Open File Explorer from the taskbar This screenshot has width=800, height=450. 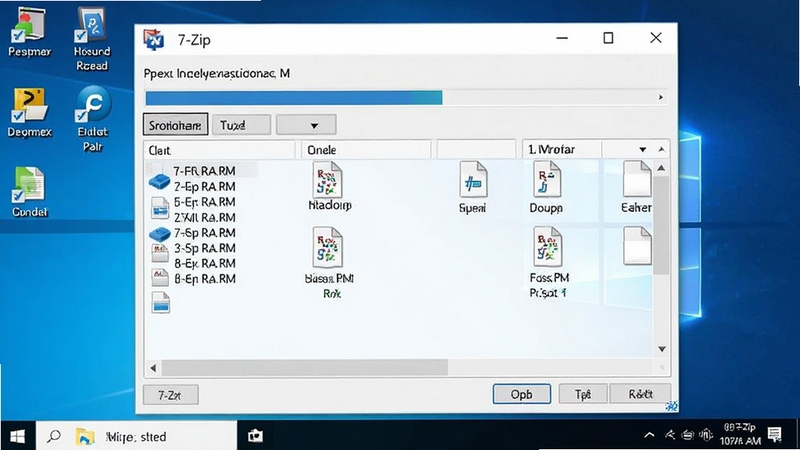tap(85, 437)
